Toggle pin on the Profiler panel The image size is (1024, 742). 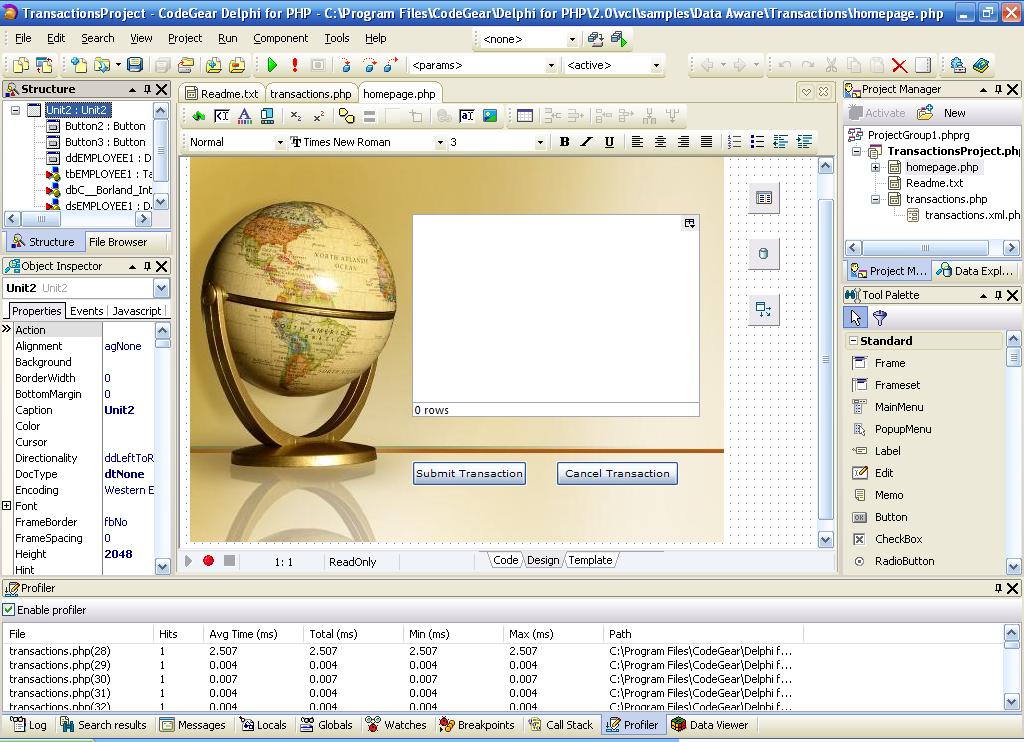click(x=999, y=588)
